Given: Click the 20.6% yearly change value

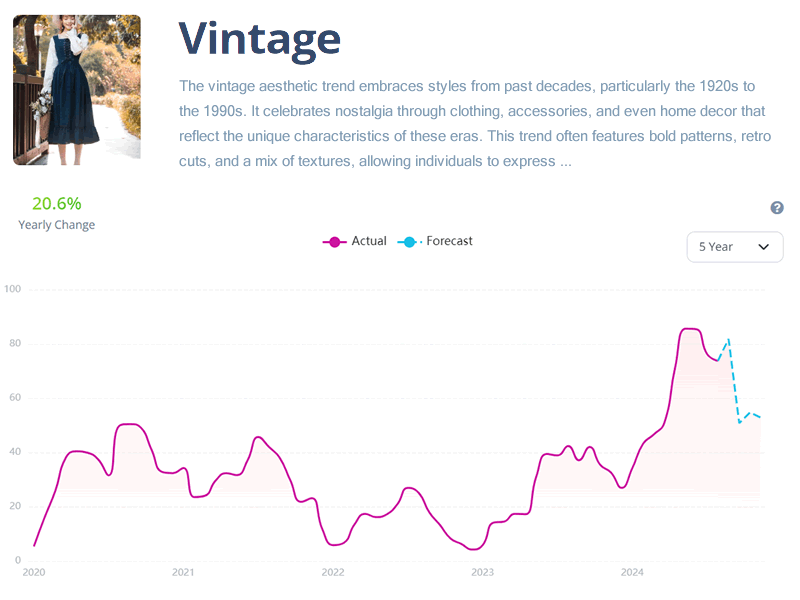Looking at the screenshot, I should point(57,204).
